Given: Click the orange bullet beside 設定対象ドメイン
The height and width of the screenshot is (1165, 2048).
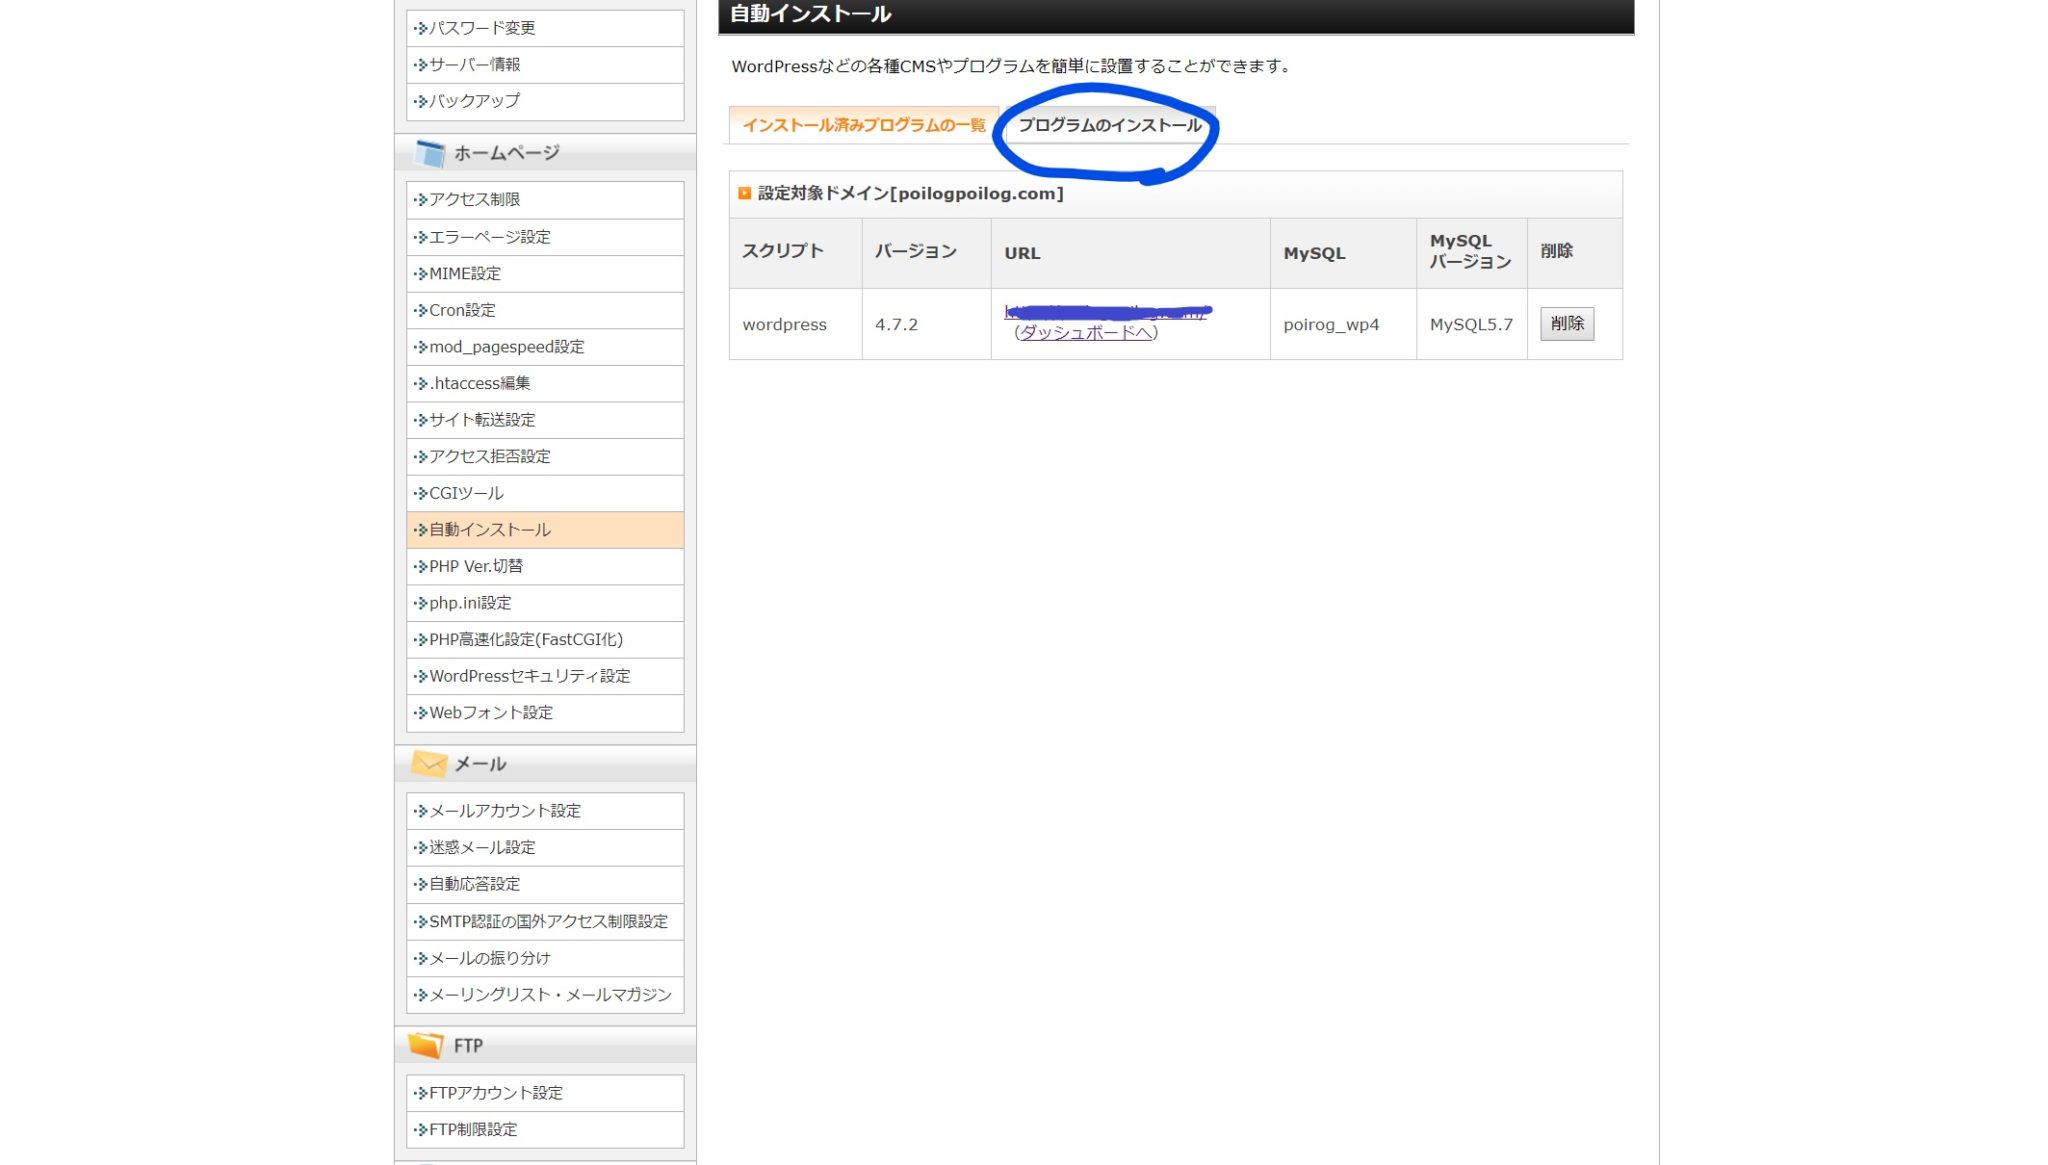Looking at the screenshot, I should pyautogui.click(x=744, y=193).
